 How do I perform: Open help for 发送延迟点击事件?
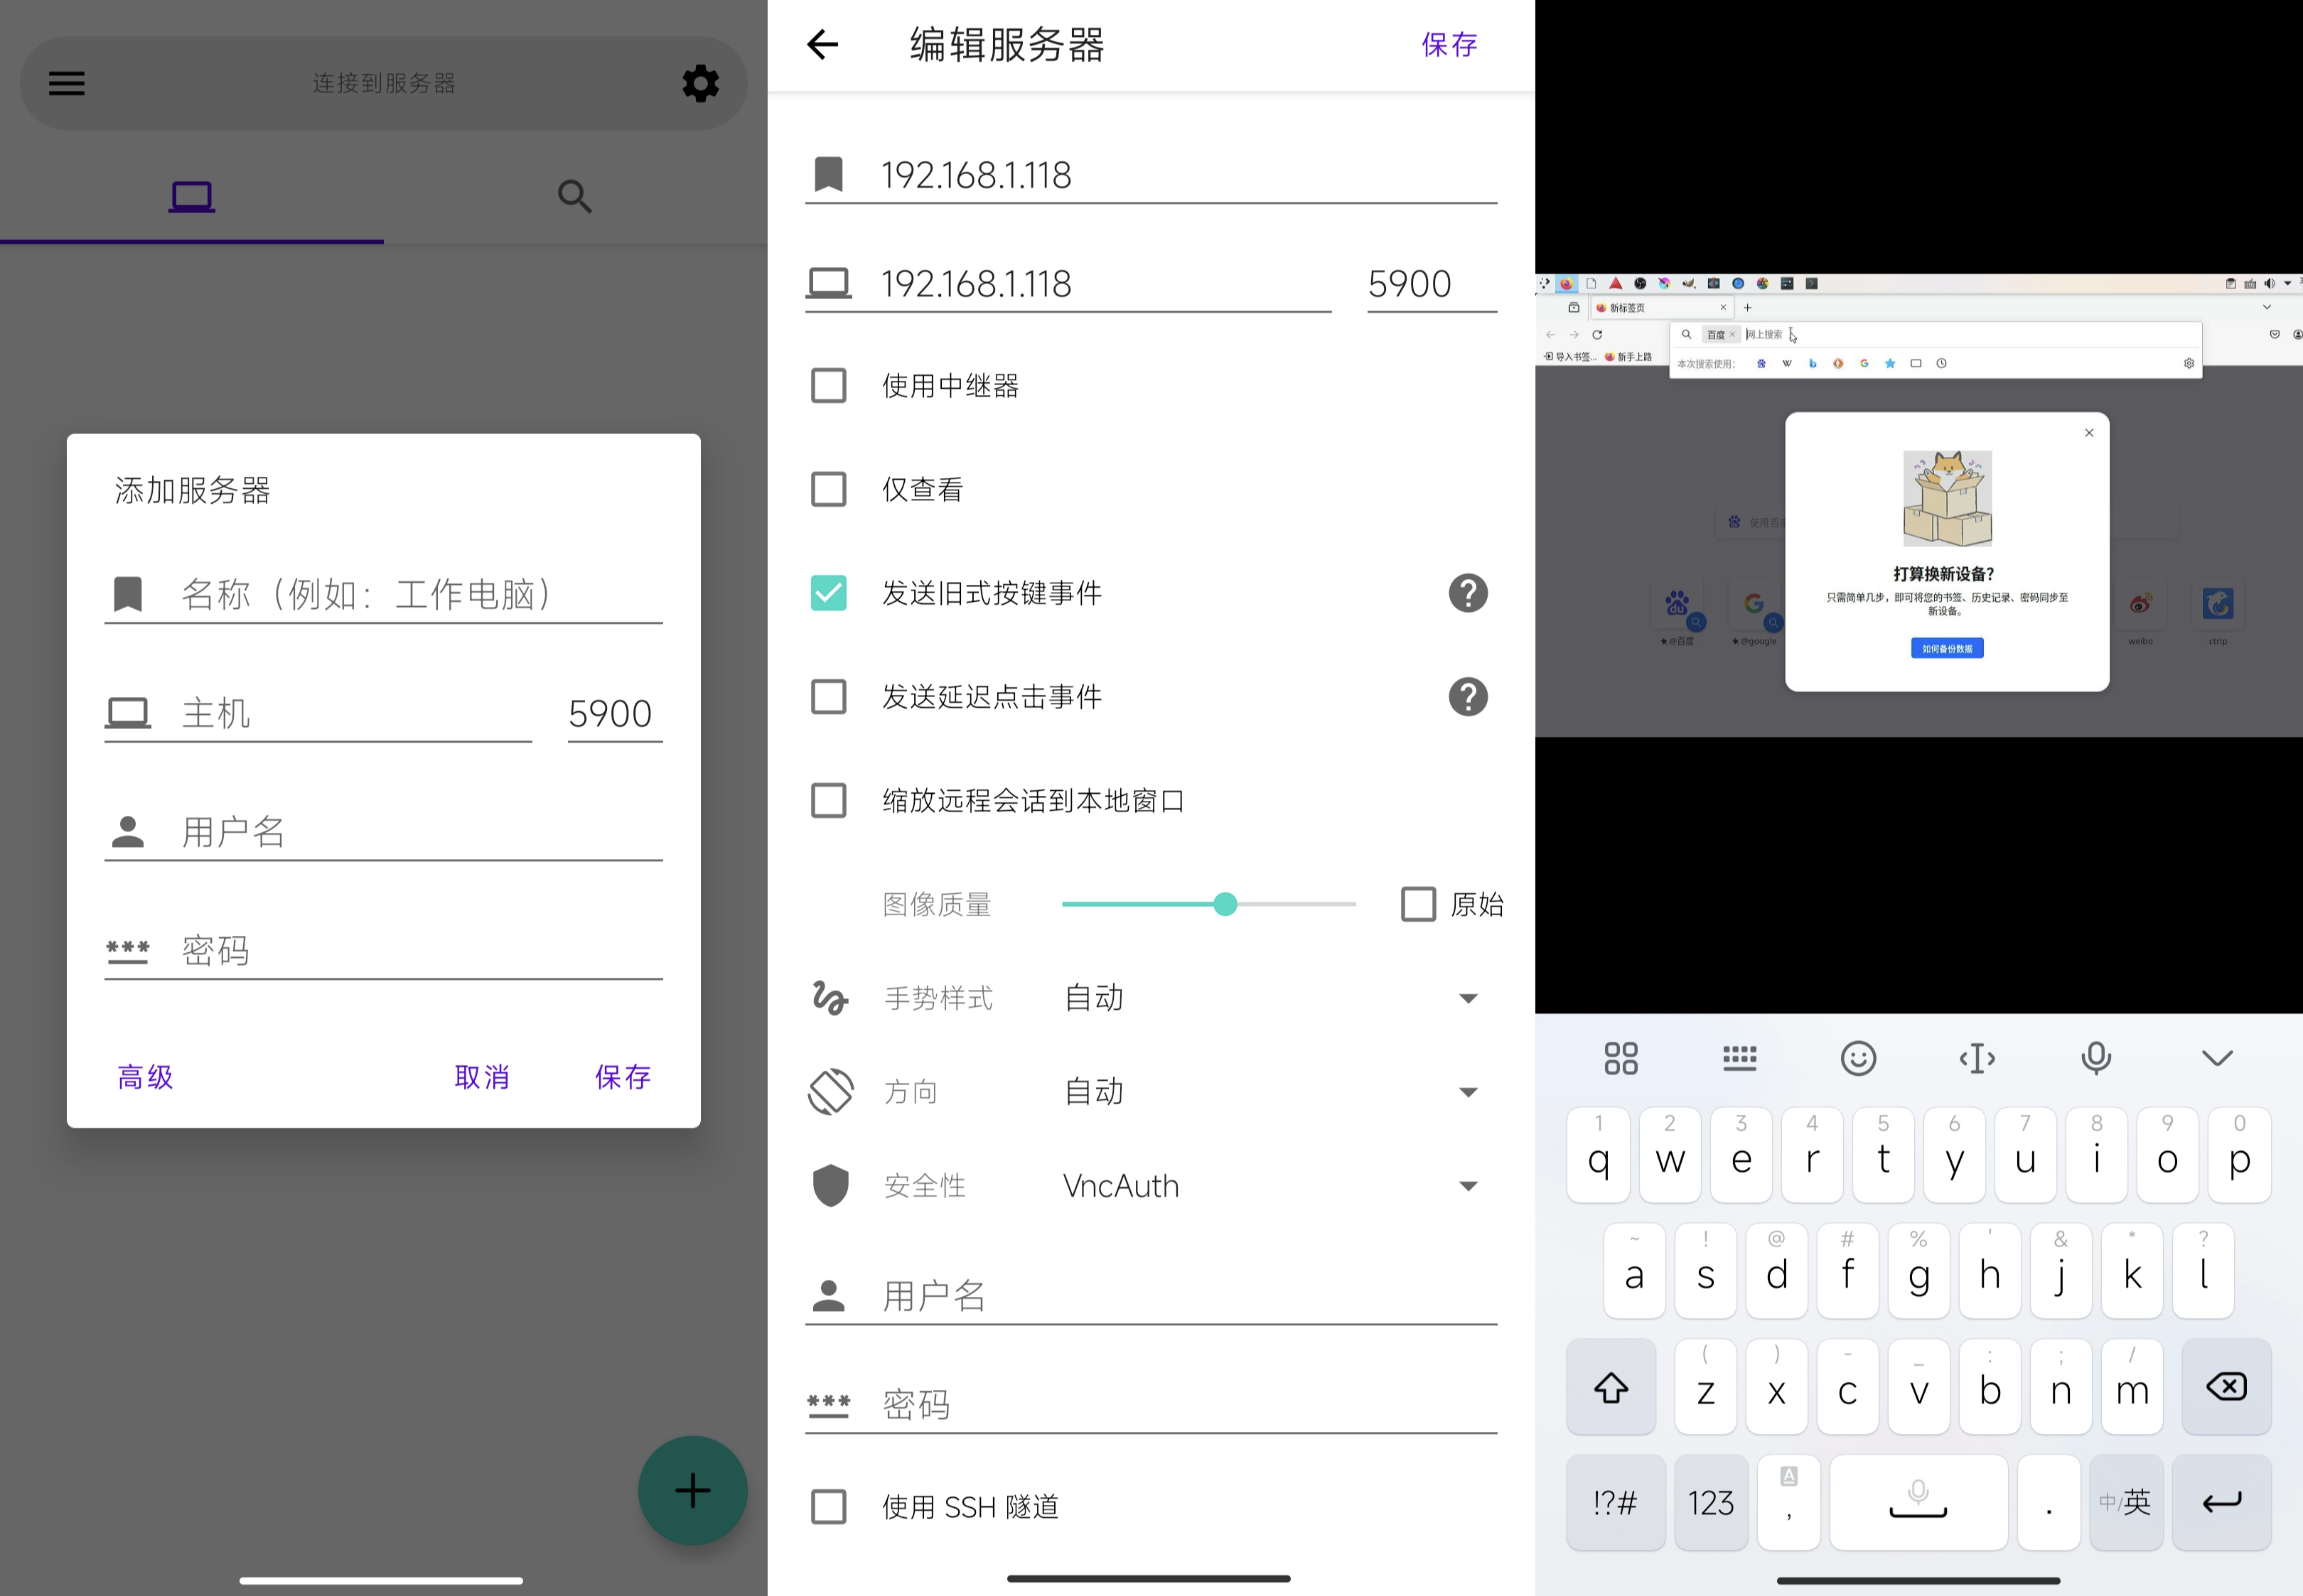(x=1467, y=697)
